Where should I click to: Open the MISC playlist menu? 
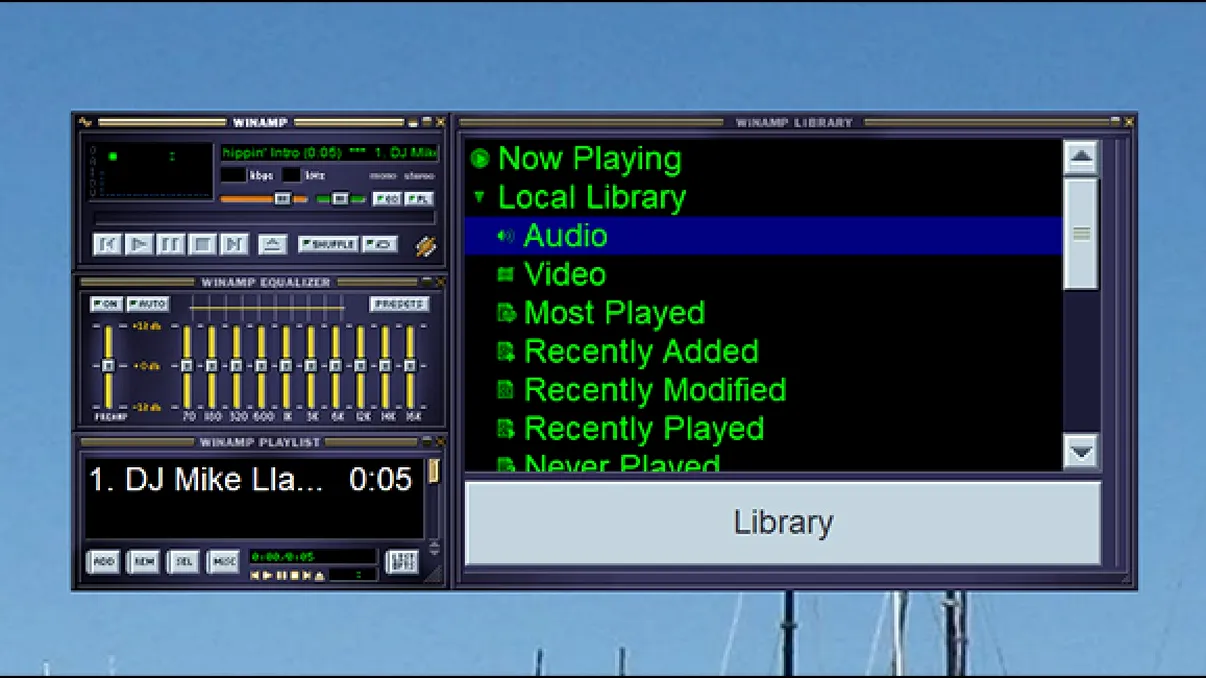(224, 562)
